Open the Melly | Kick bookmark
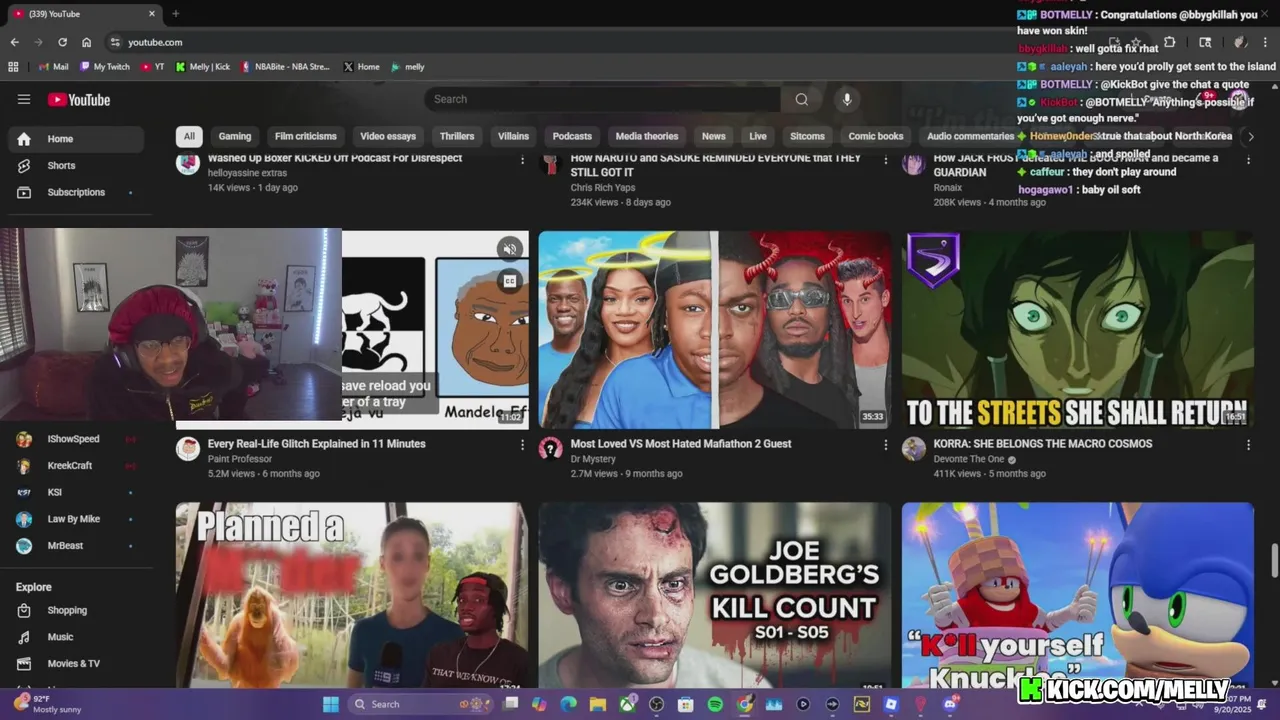Image resolution: width=1280 pixels, height=720 pixels. click(x=202, y=67)
